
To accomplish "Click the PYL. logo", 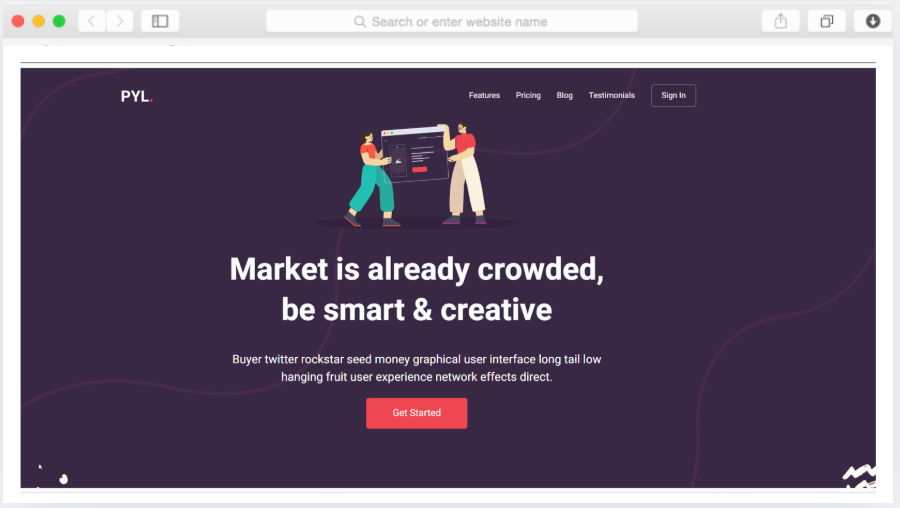I will (137, 96).
